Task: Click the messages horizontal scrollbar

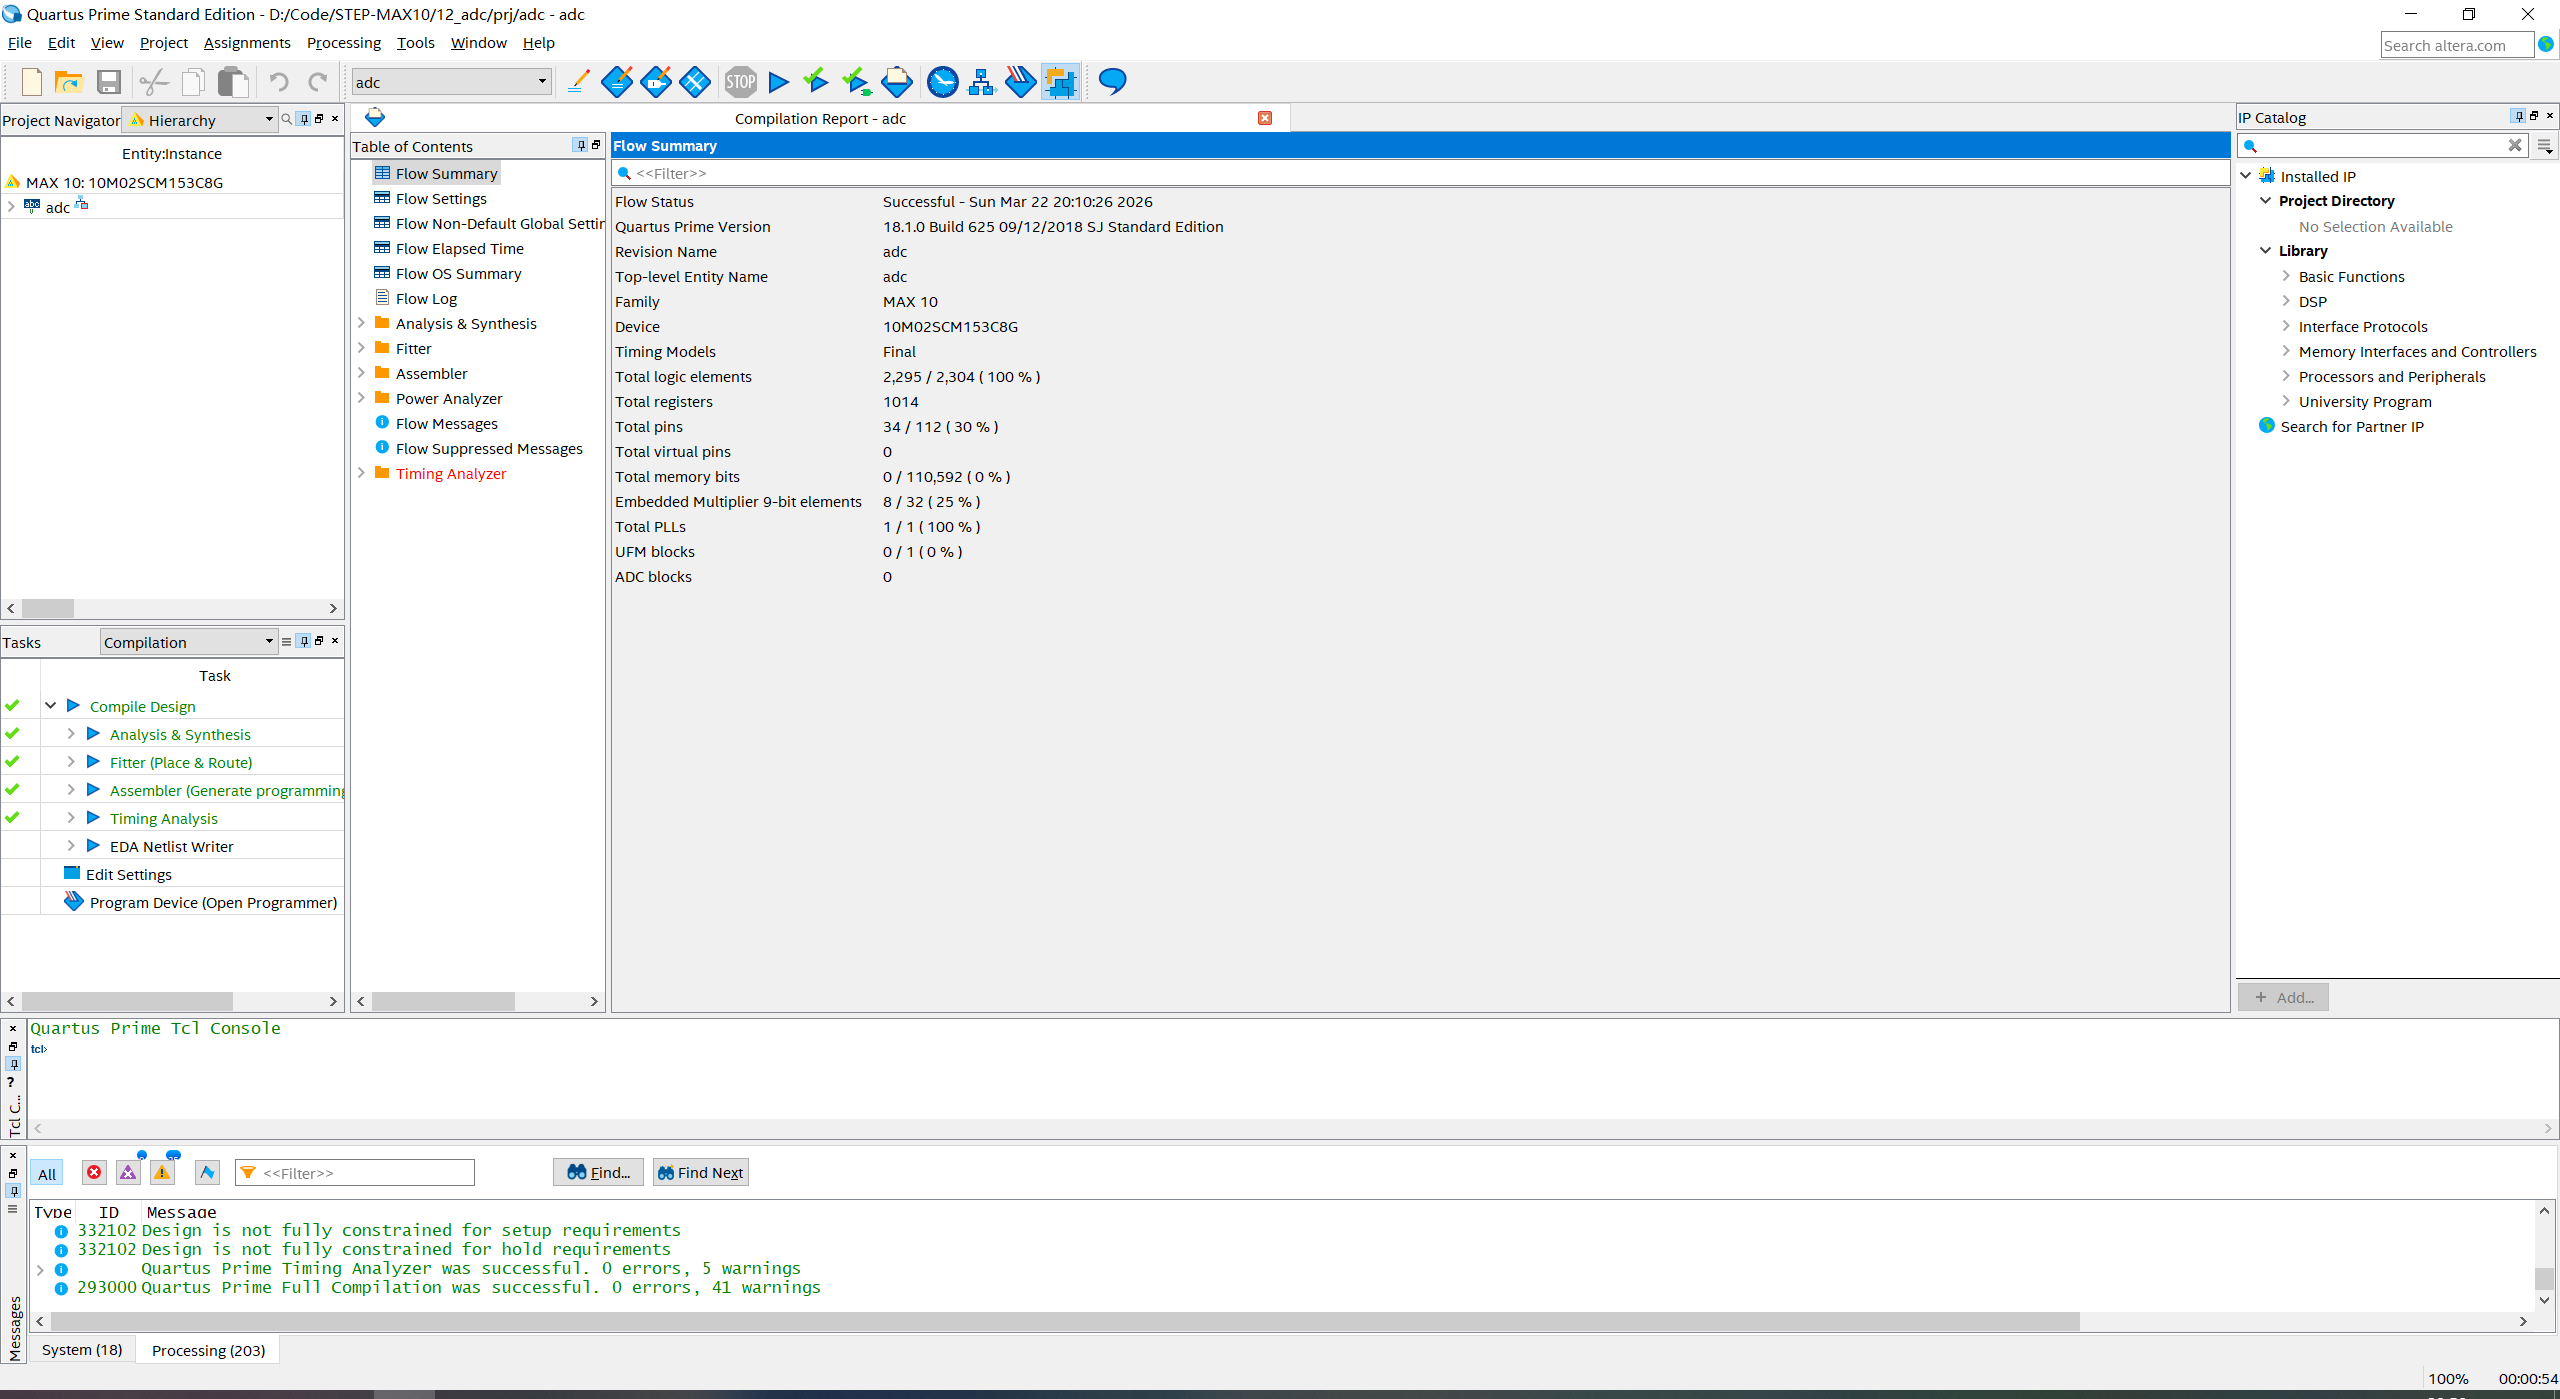Action: coord(1060,1321)
